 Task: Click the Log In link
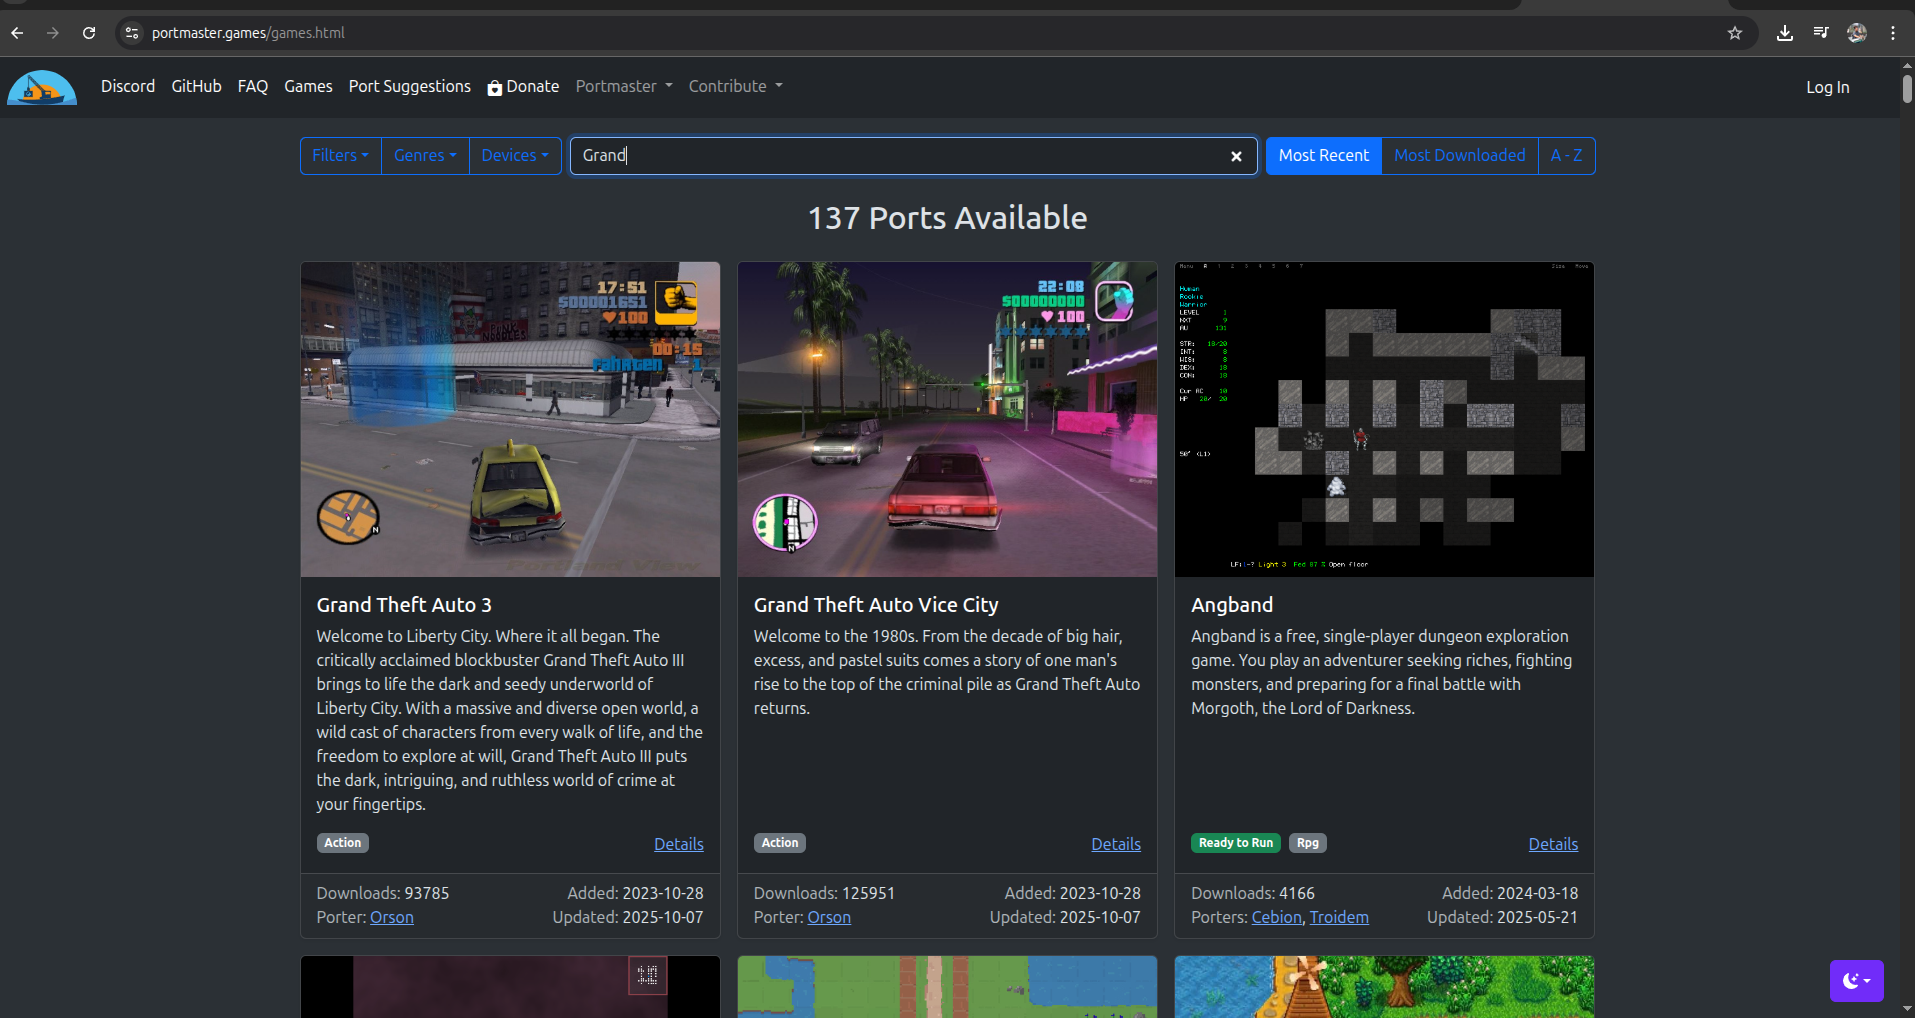point(1827,88)
